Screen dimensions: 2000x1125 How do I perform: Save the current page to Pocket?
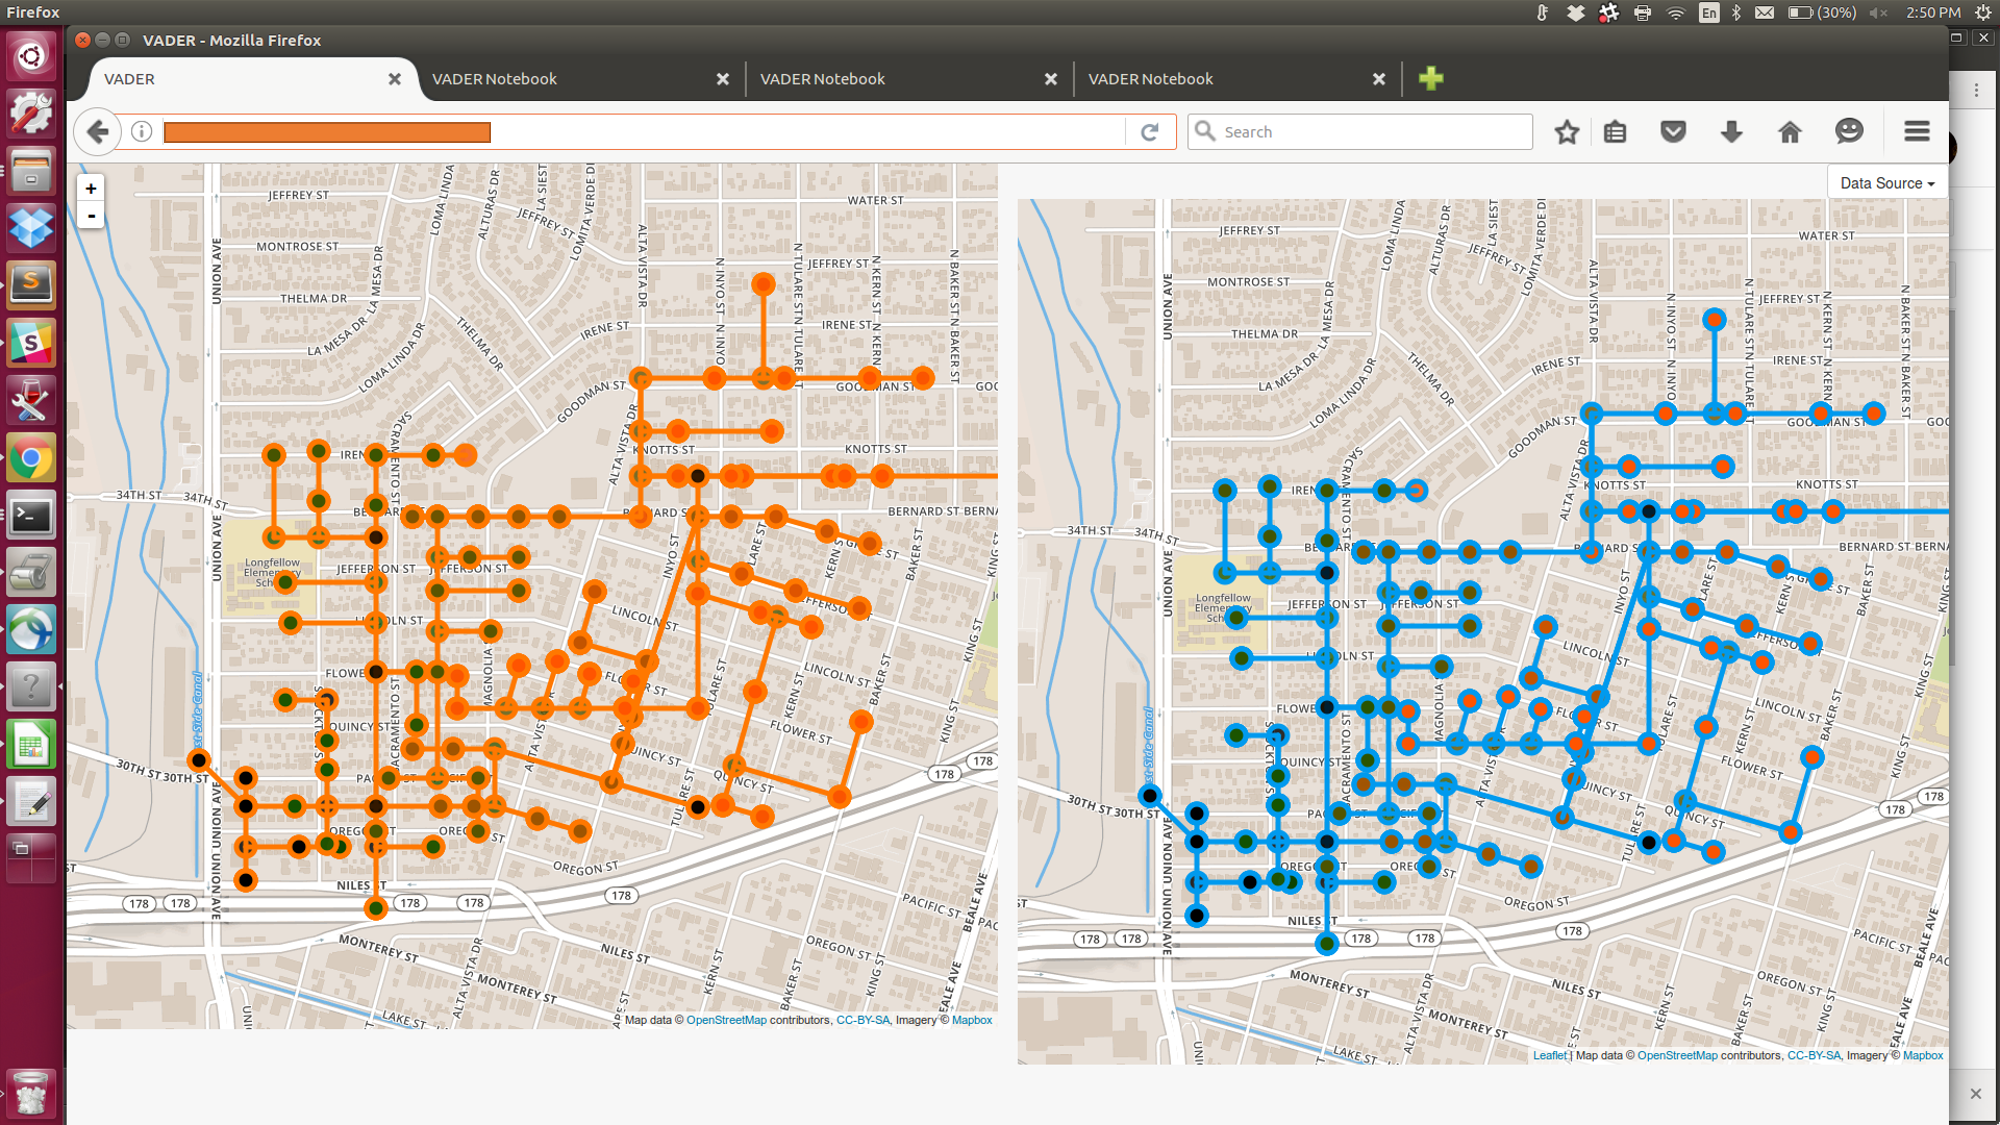[1672, 131]
